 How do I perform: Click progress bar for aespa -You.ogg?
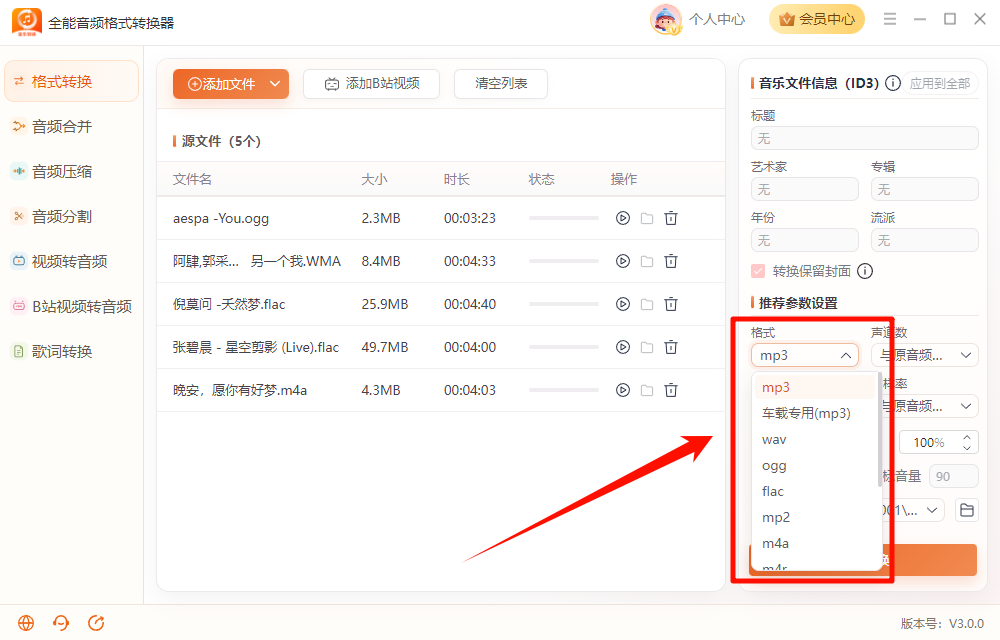click(x=564, y=218)
